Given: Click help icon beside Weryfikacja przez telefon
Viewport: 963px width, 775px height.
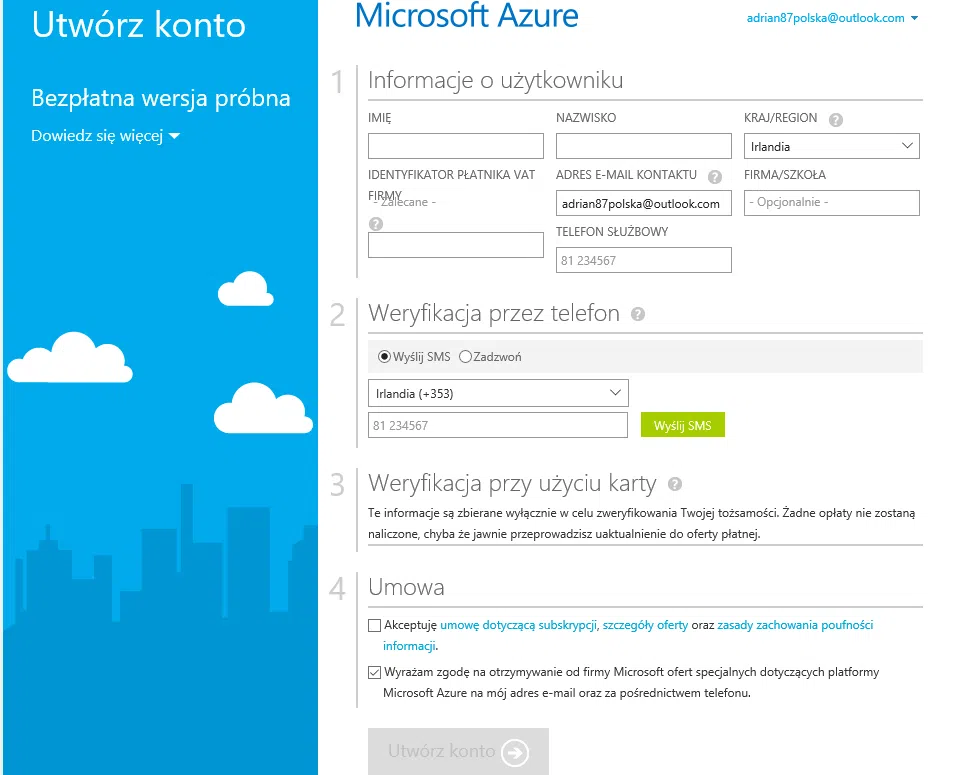Looking at the screenshot, I should pyautogui.click(x=638, y=314).
